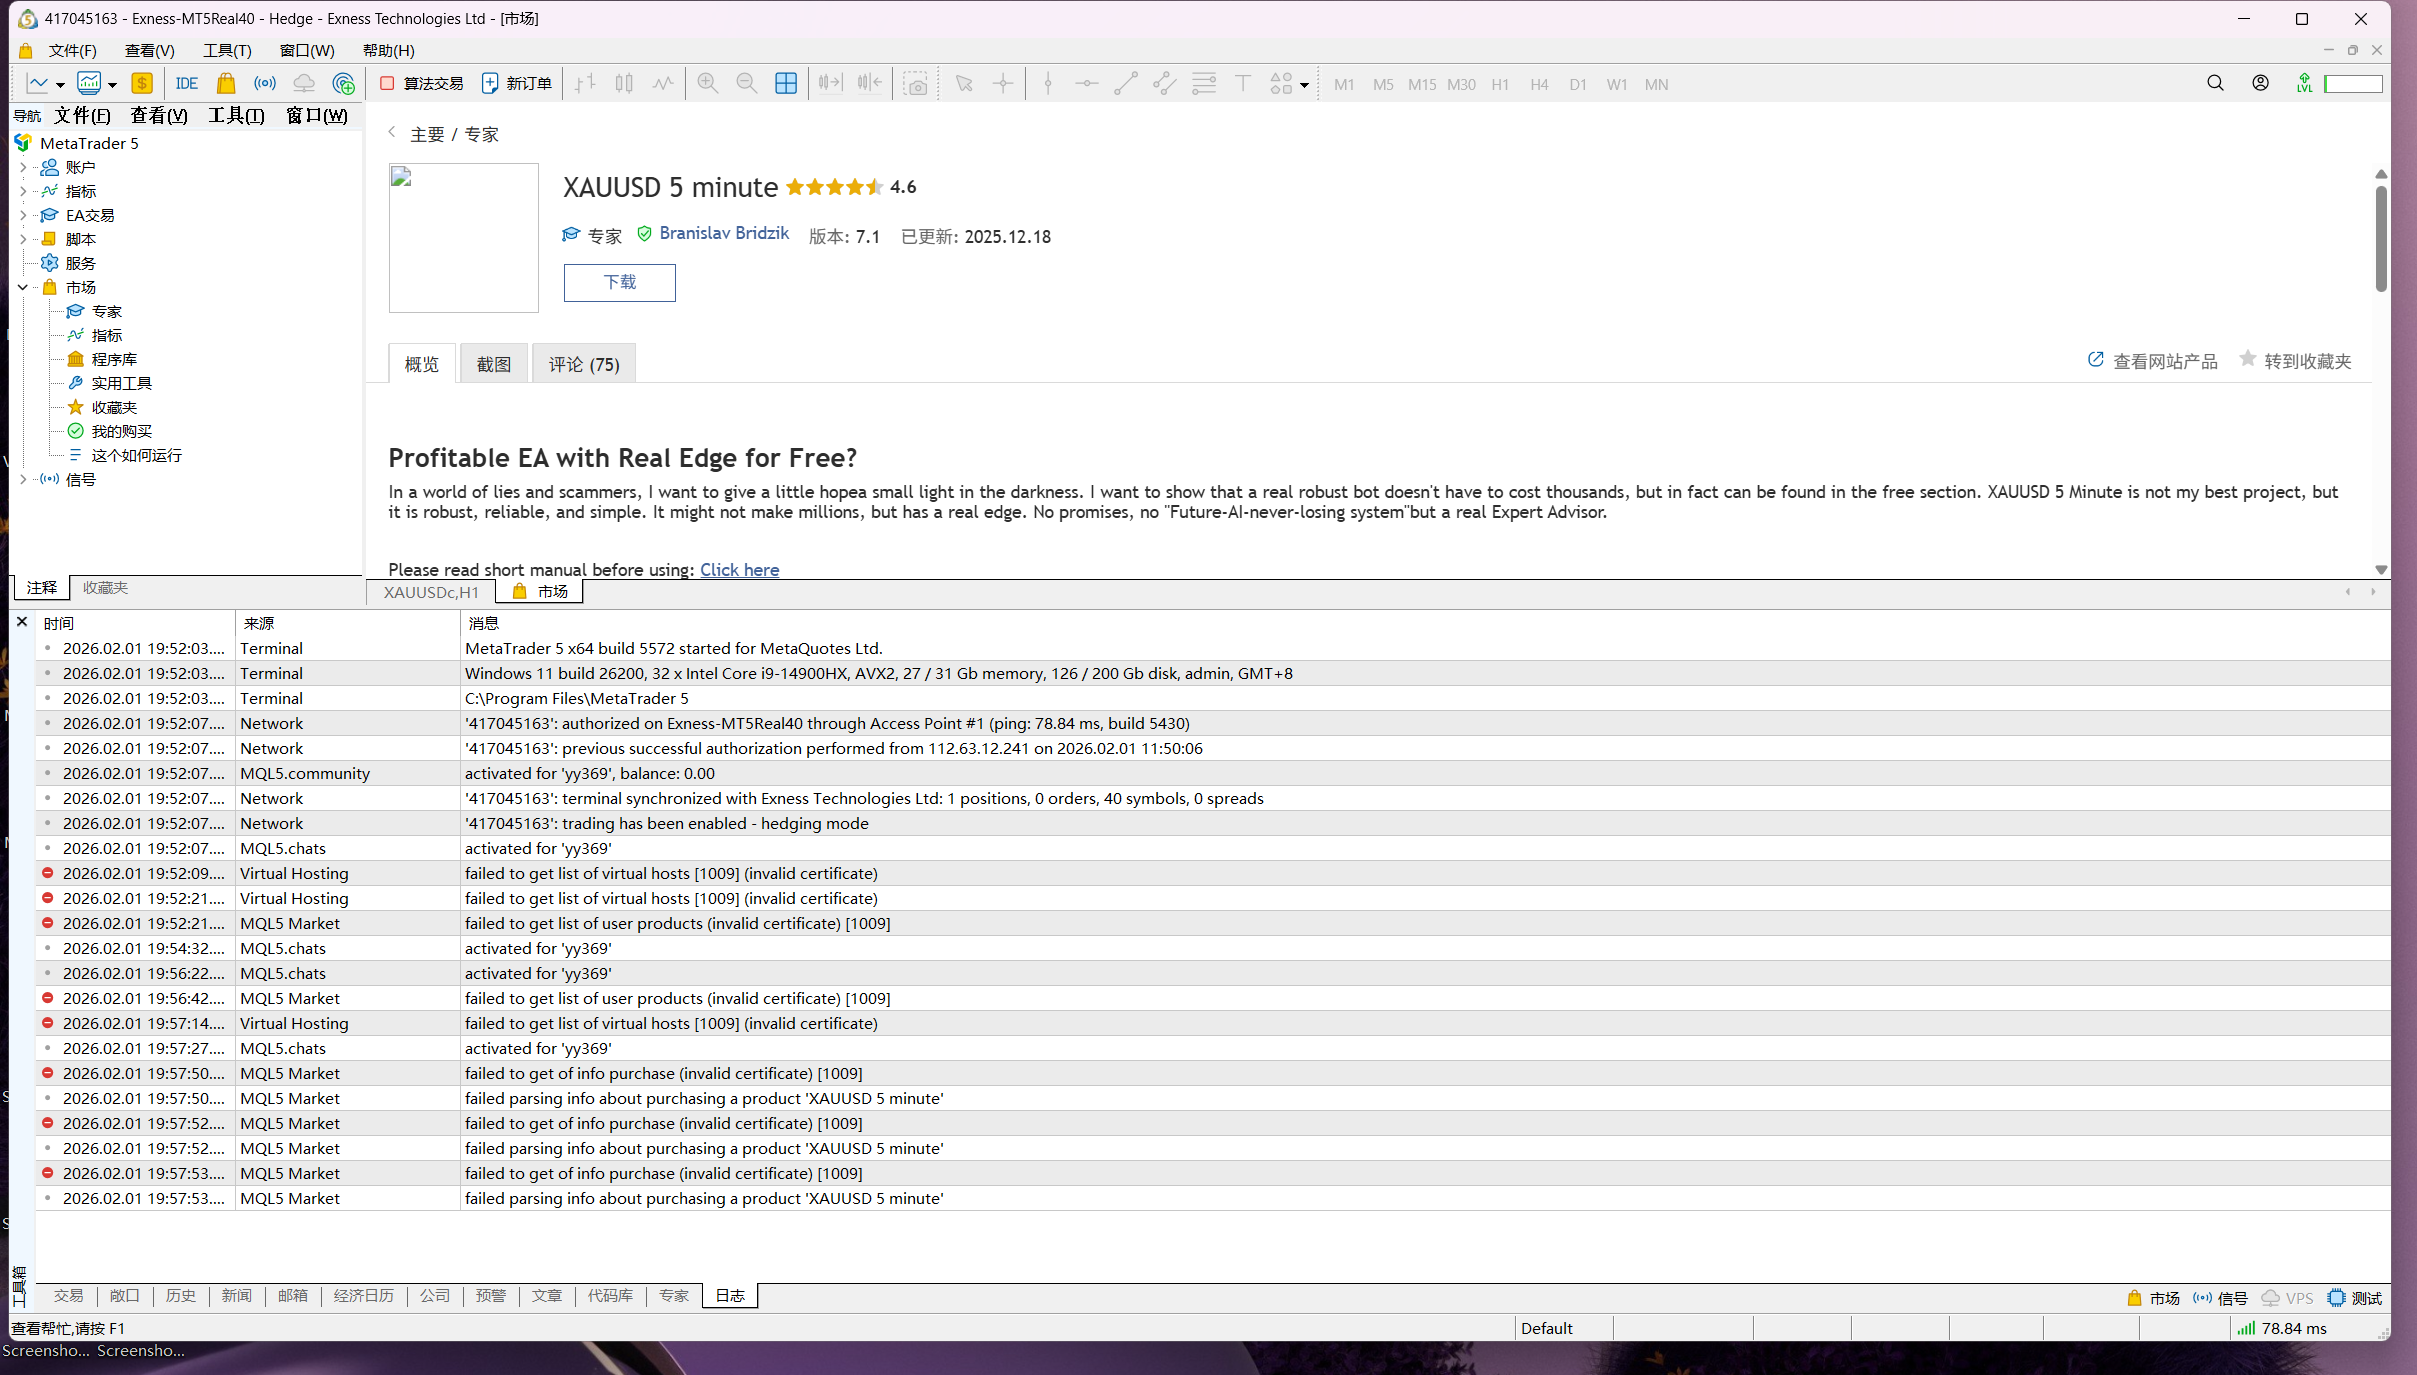Click the gold dollar Market Watch icon

click(x=142, y=84)
